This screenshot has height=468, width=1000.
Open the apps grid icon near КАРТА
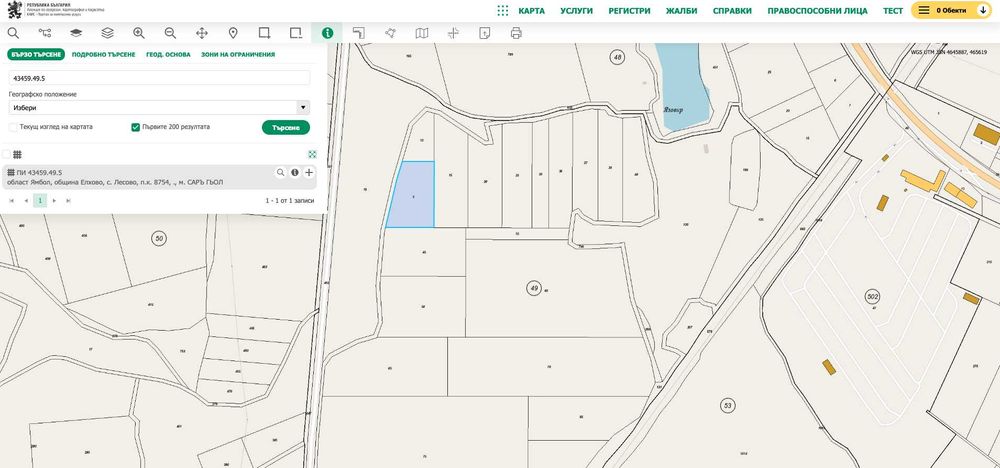503,10
